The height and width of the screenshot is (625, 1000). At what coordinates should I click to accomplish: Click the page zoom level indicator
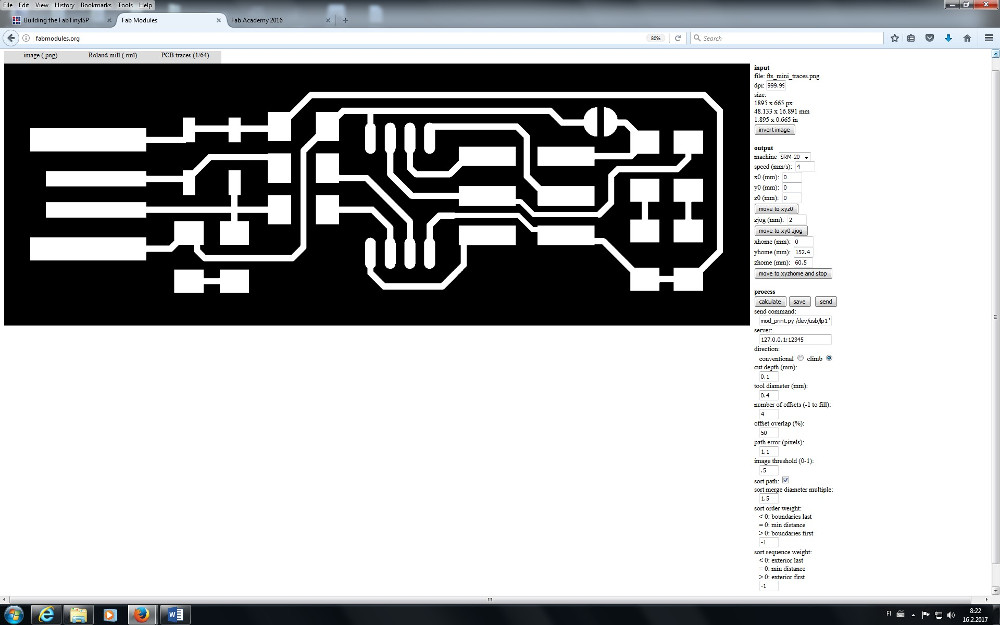tap(656, 38)
